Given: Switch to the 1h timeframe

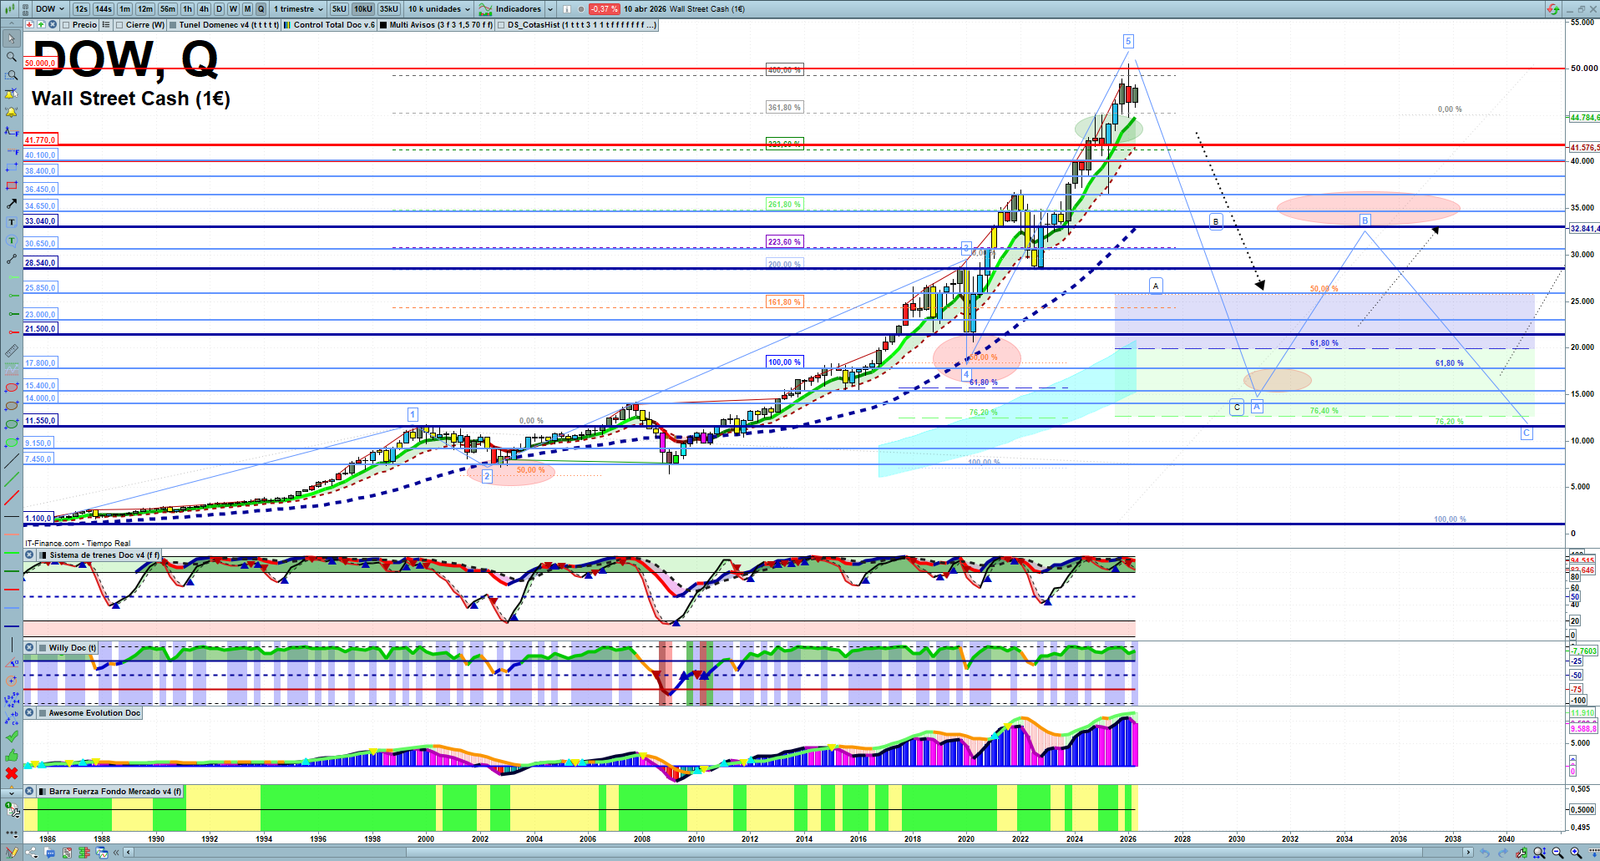Looking at the screenshot, I should coord(187,9).
